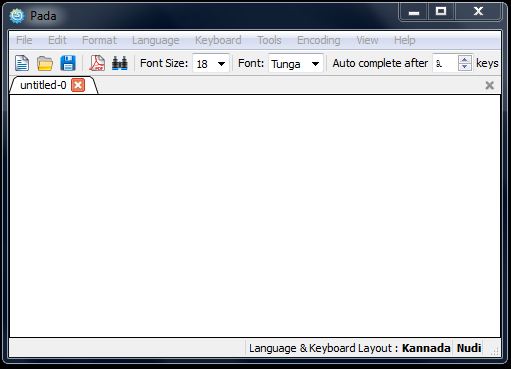
Task: Open the File menu
Action: (x=24, y=40)
